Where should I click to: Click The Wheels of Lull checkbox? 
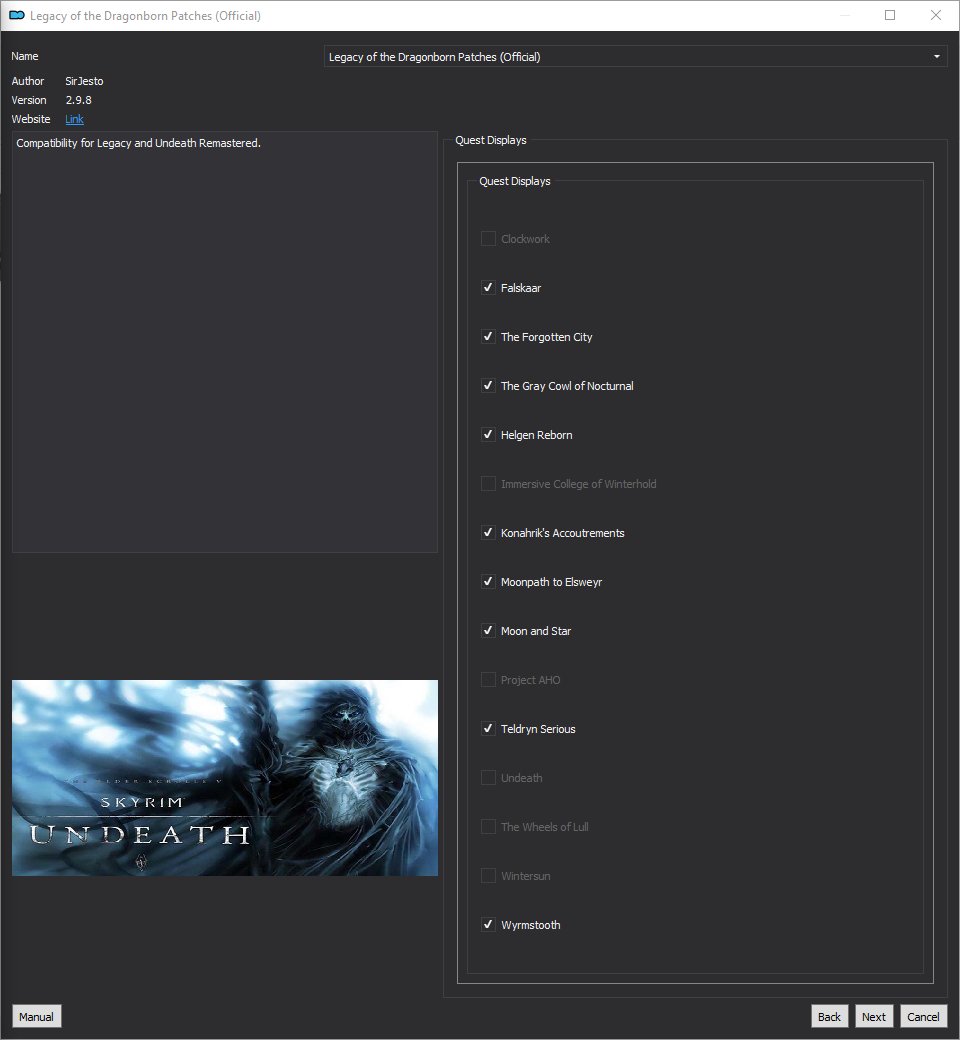coord(488,827)
